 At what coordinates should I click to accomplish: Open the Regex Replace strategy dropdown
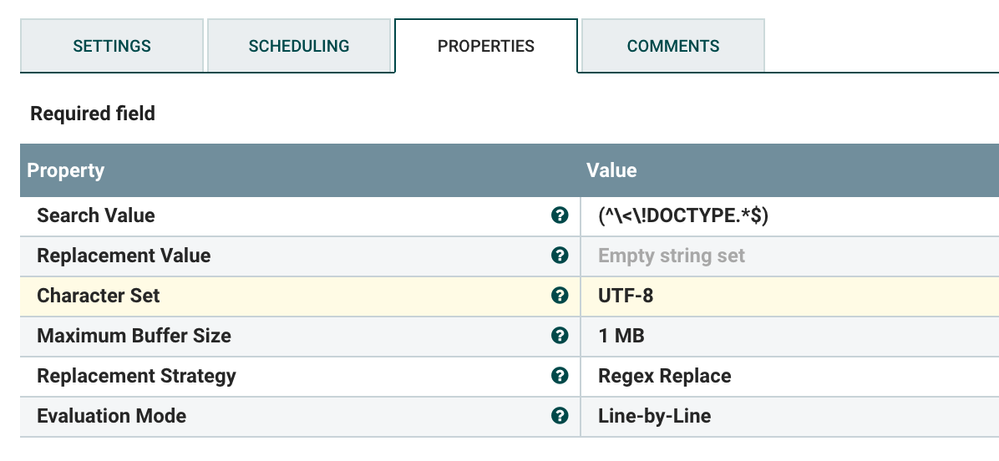(x=664, y=376)
